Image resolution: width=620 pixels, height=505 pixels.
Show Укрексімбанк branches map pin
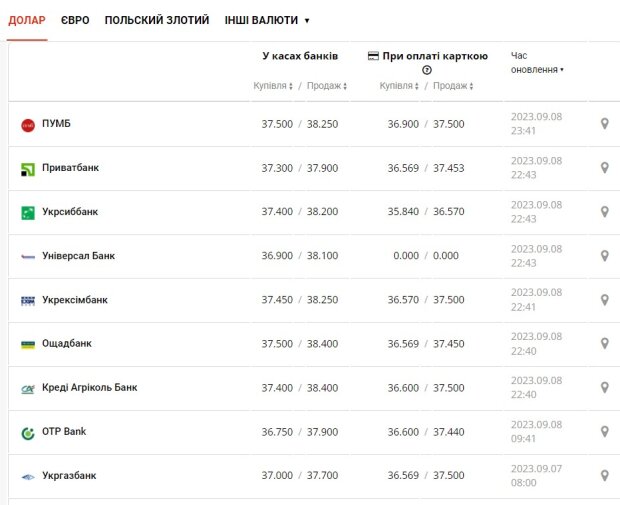pyautogui.click(x=605, y=300)
